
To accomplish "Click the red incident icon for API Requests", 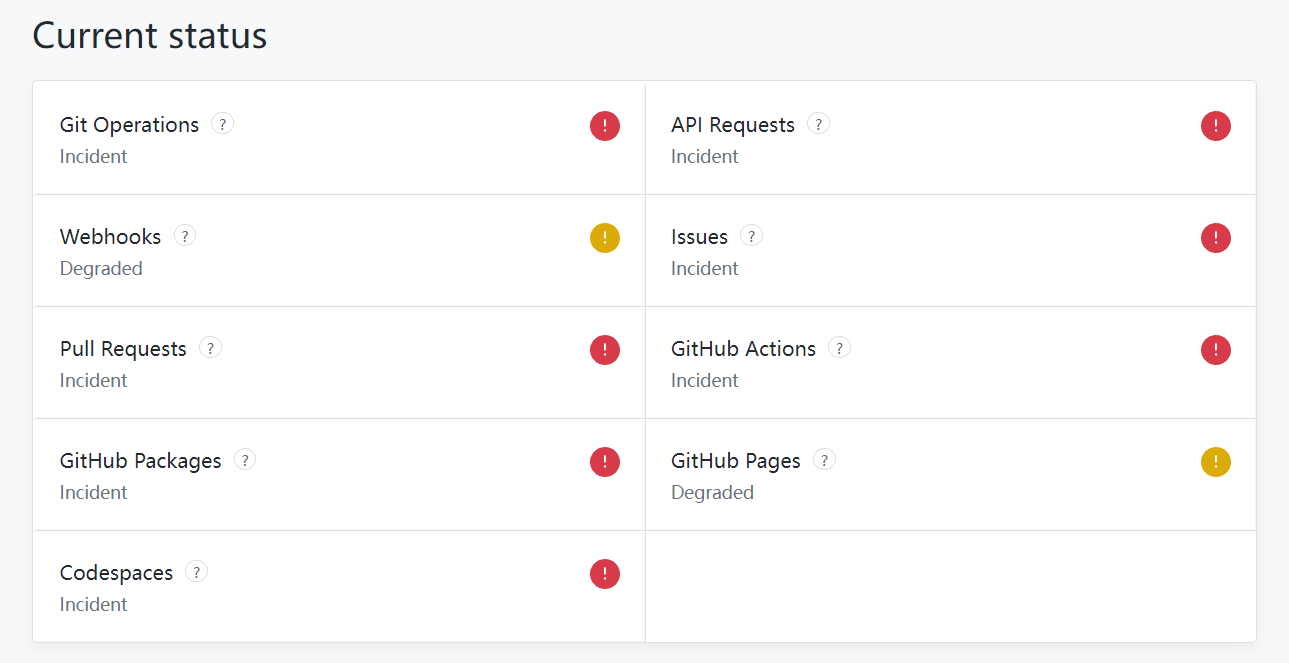I will click(x=1216, y=126).
